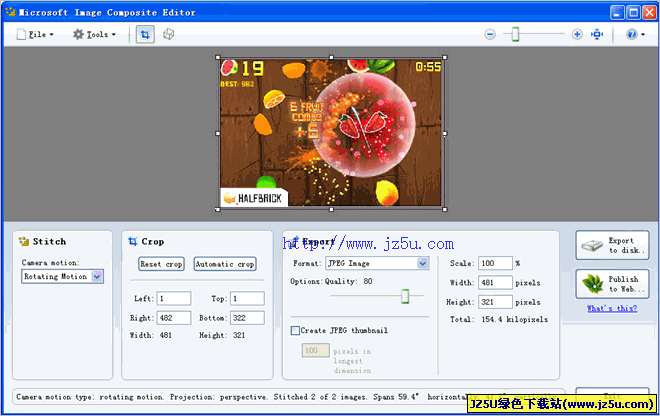Close the Image Composite Editor window
The width and height of the screenshot is (660, 416).
(649, 13)
